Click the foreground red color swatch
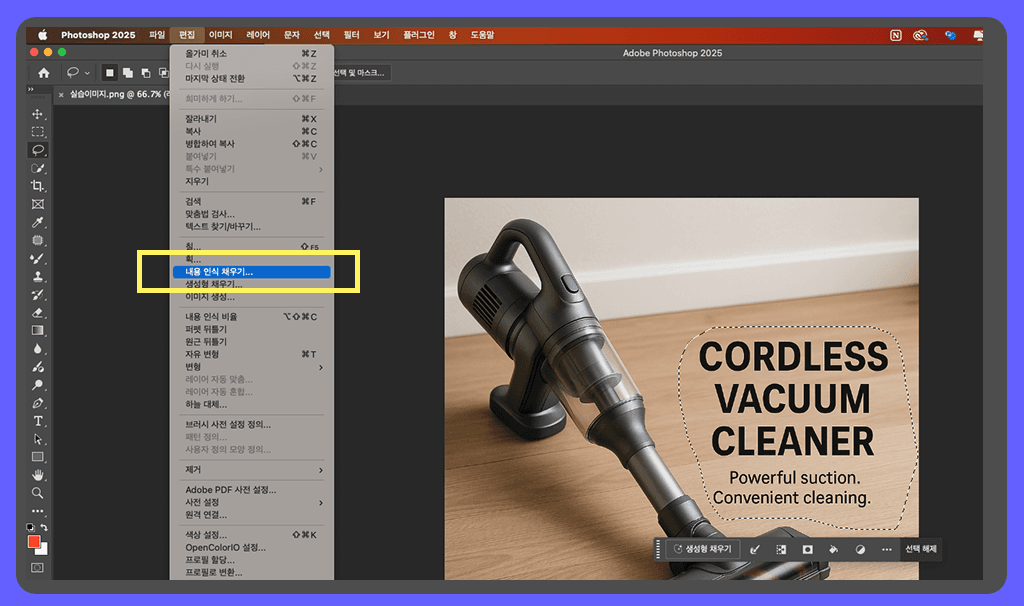Viewport: 1024px width, 606px height. tap(33, 541)
